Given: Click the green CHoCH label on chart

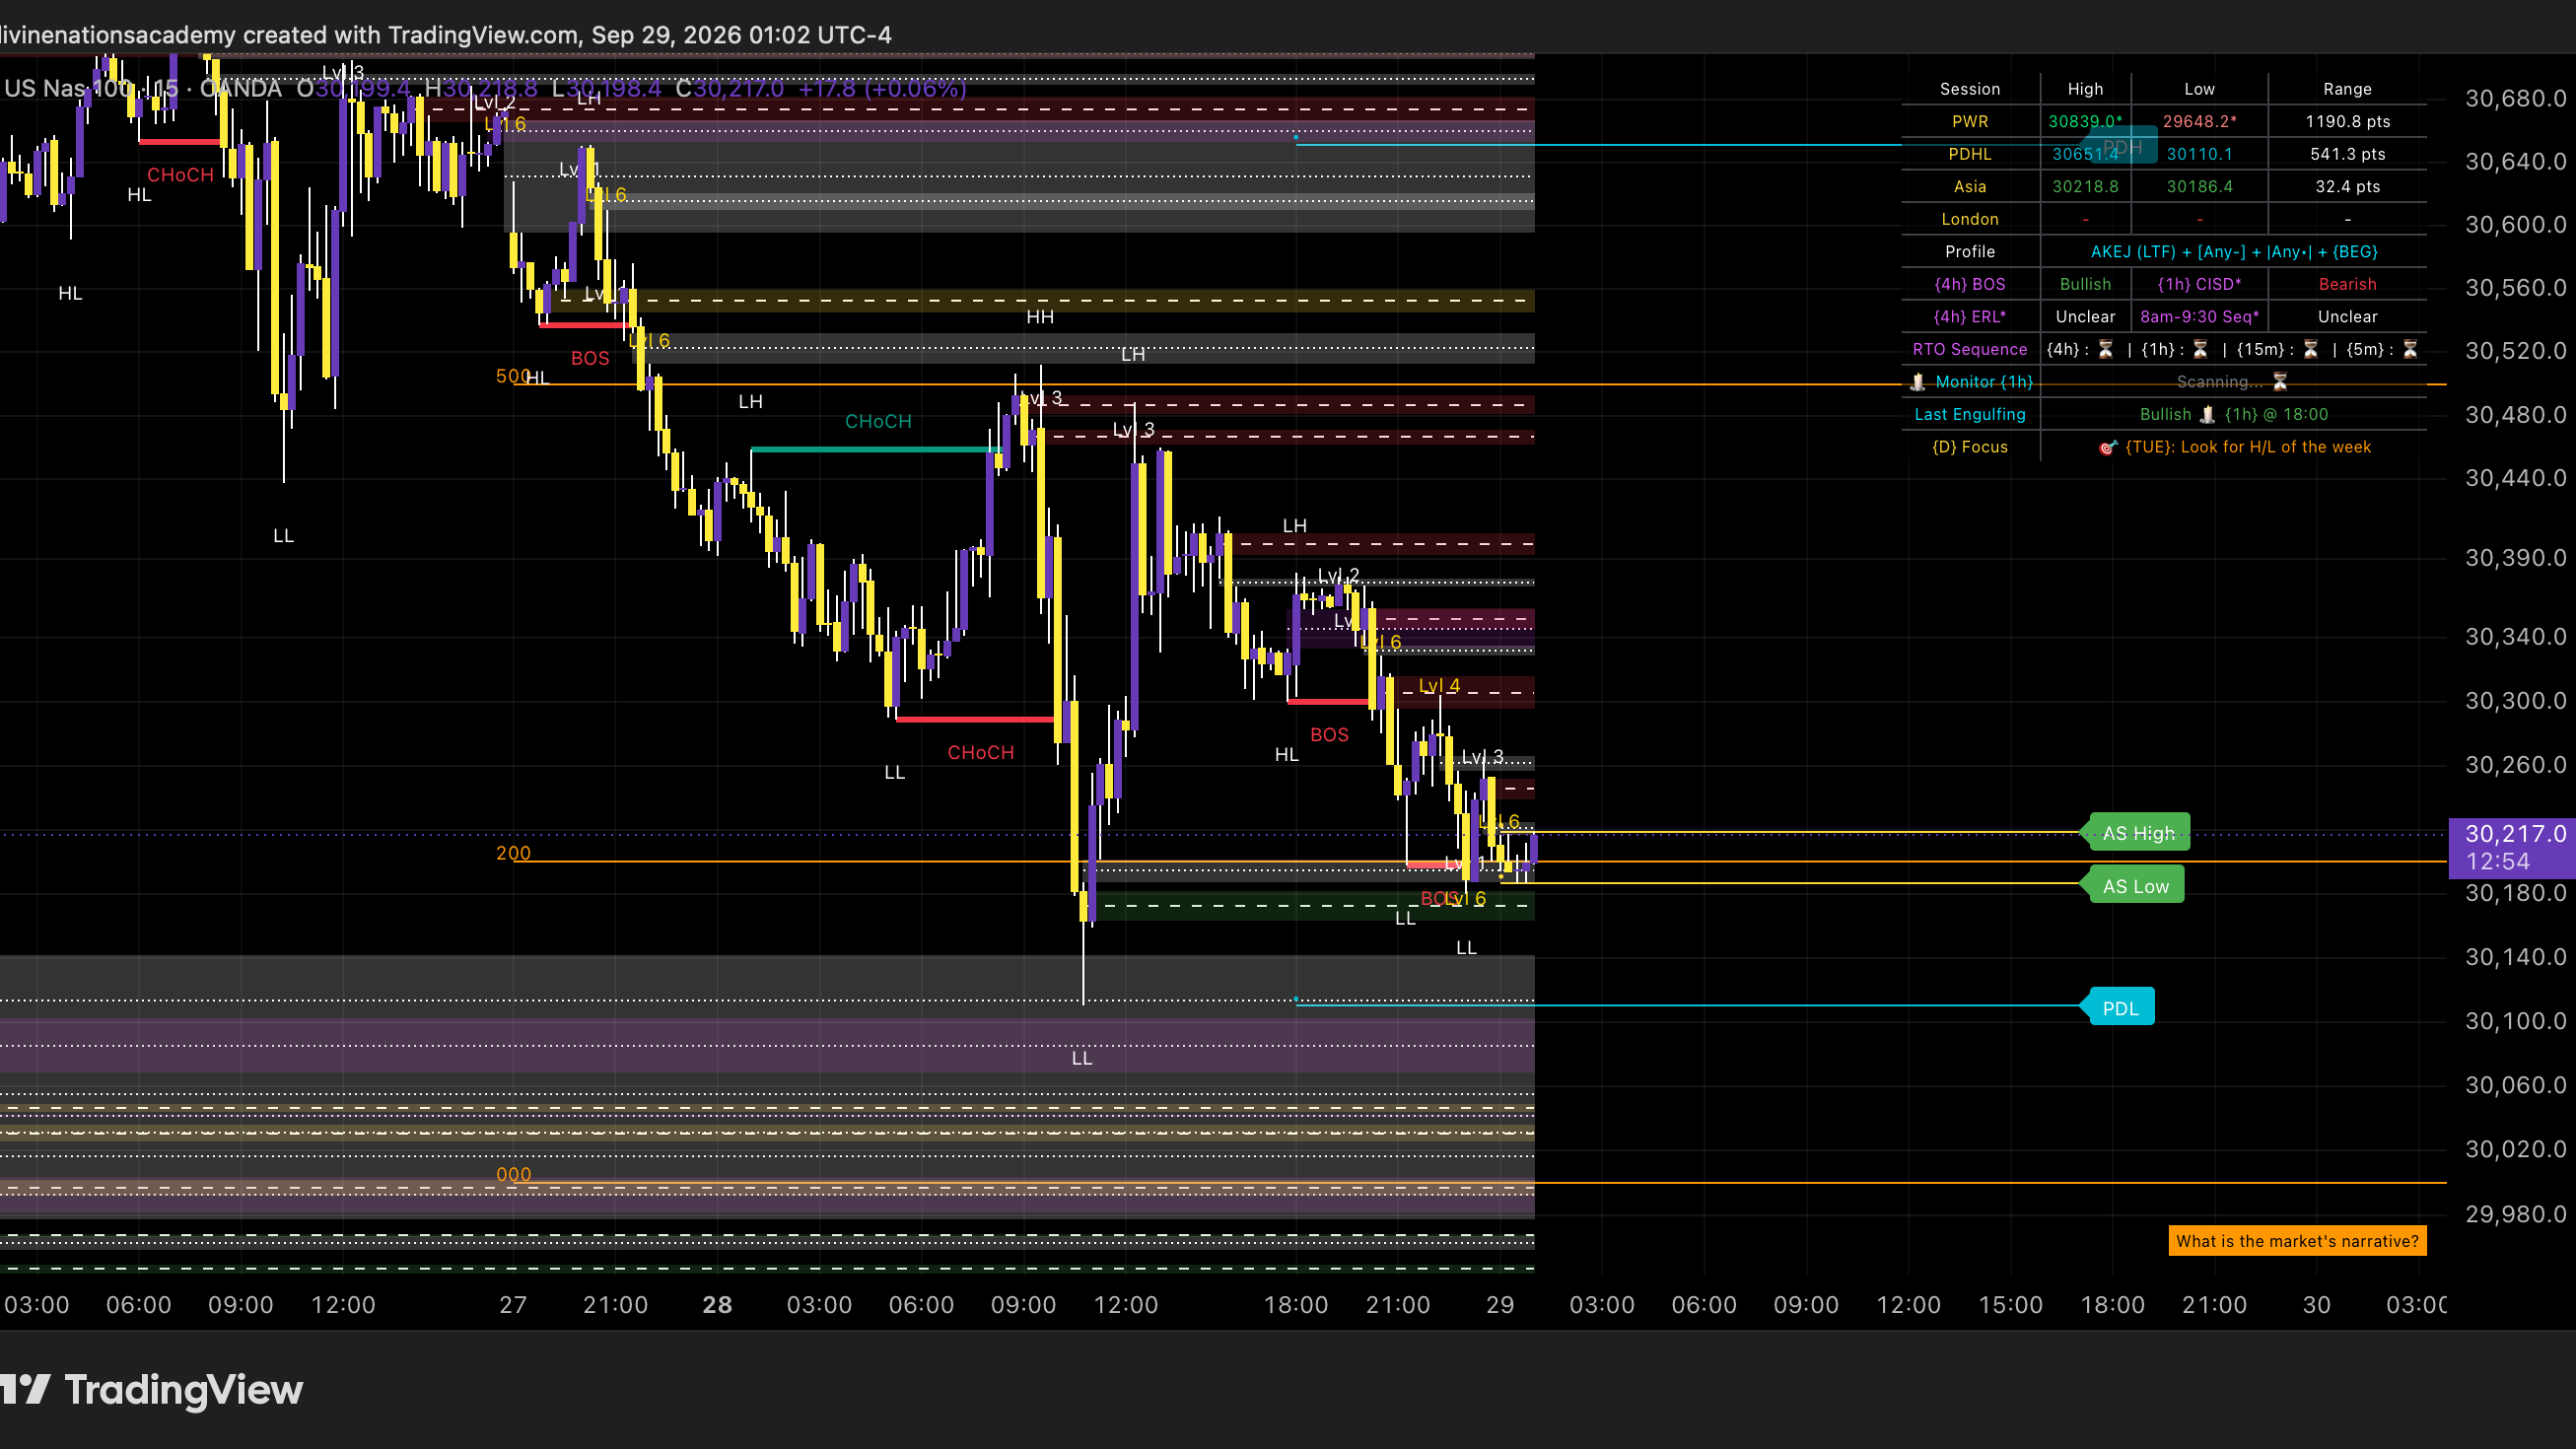Looking at the screenshot, I should (878, 421).
